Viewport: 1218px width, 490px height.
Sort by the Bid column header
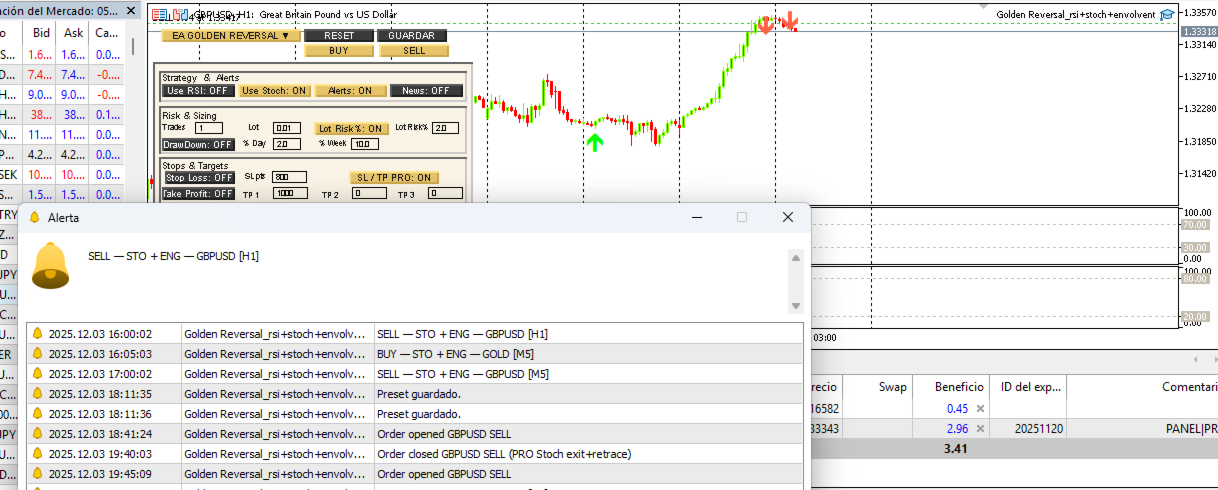point(41,32)
